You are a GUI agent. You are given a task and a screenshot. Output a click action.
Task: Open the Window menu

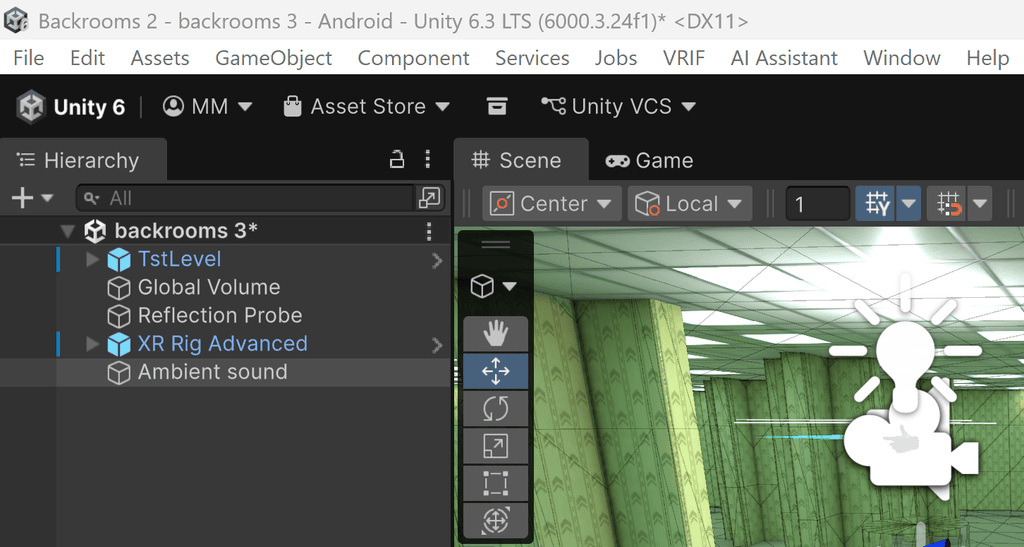pos(902,58)
